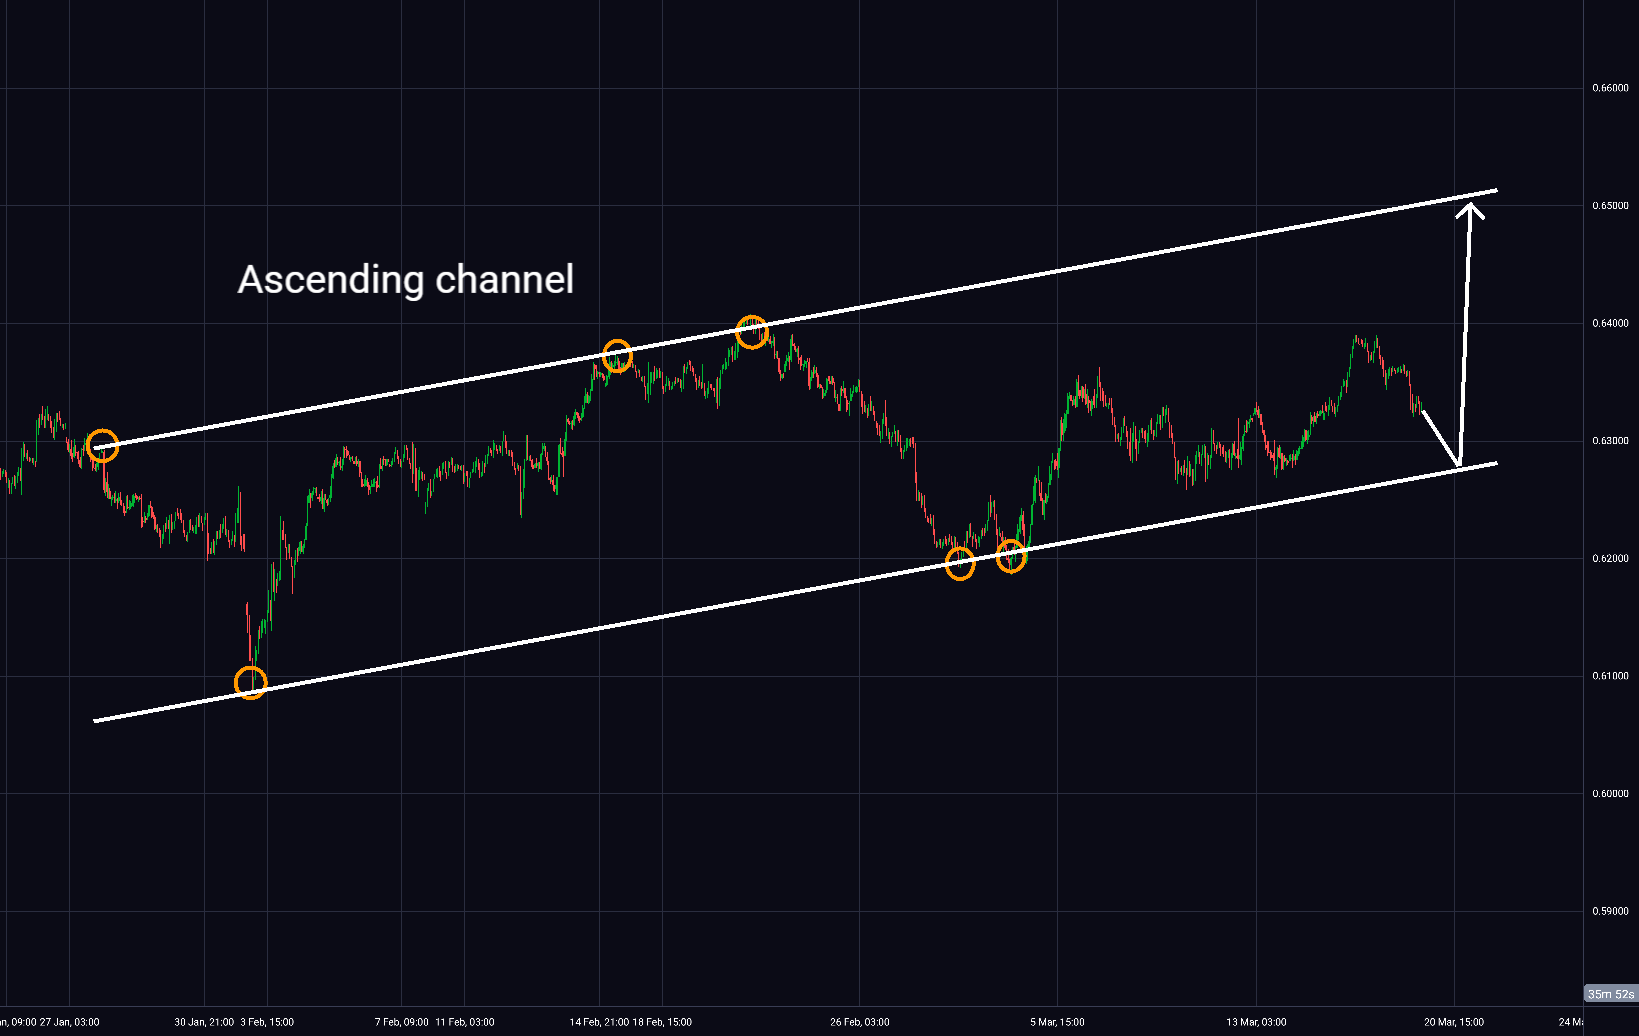Click the 3 Feb, 15:00 time label
Viewport: 1639px width, 1036px height.
(267, 1022)
